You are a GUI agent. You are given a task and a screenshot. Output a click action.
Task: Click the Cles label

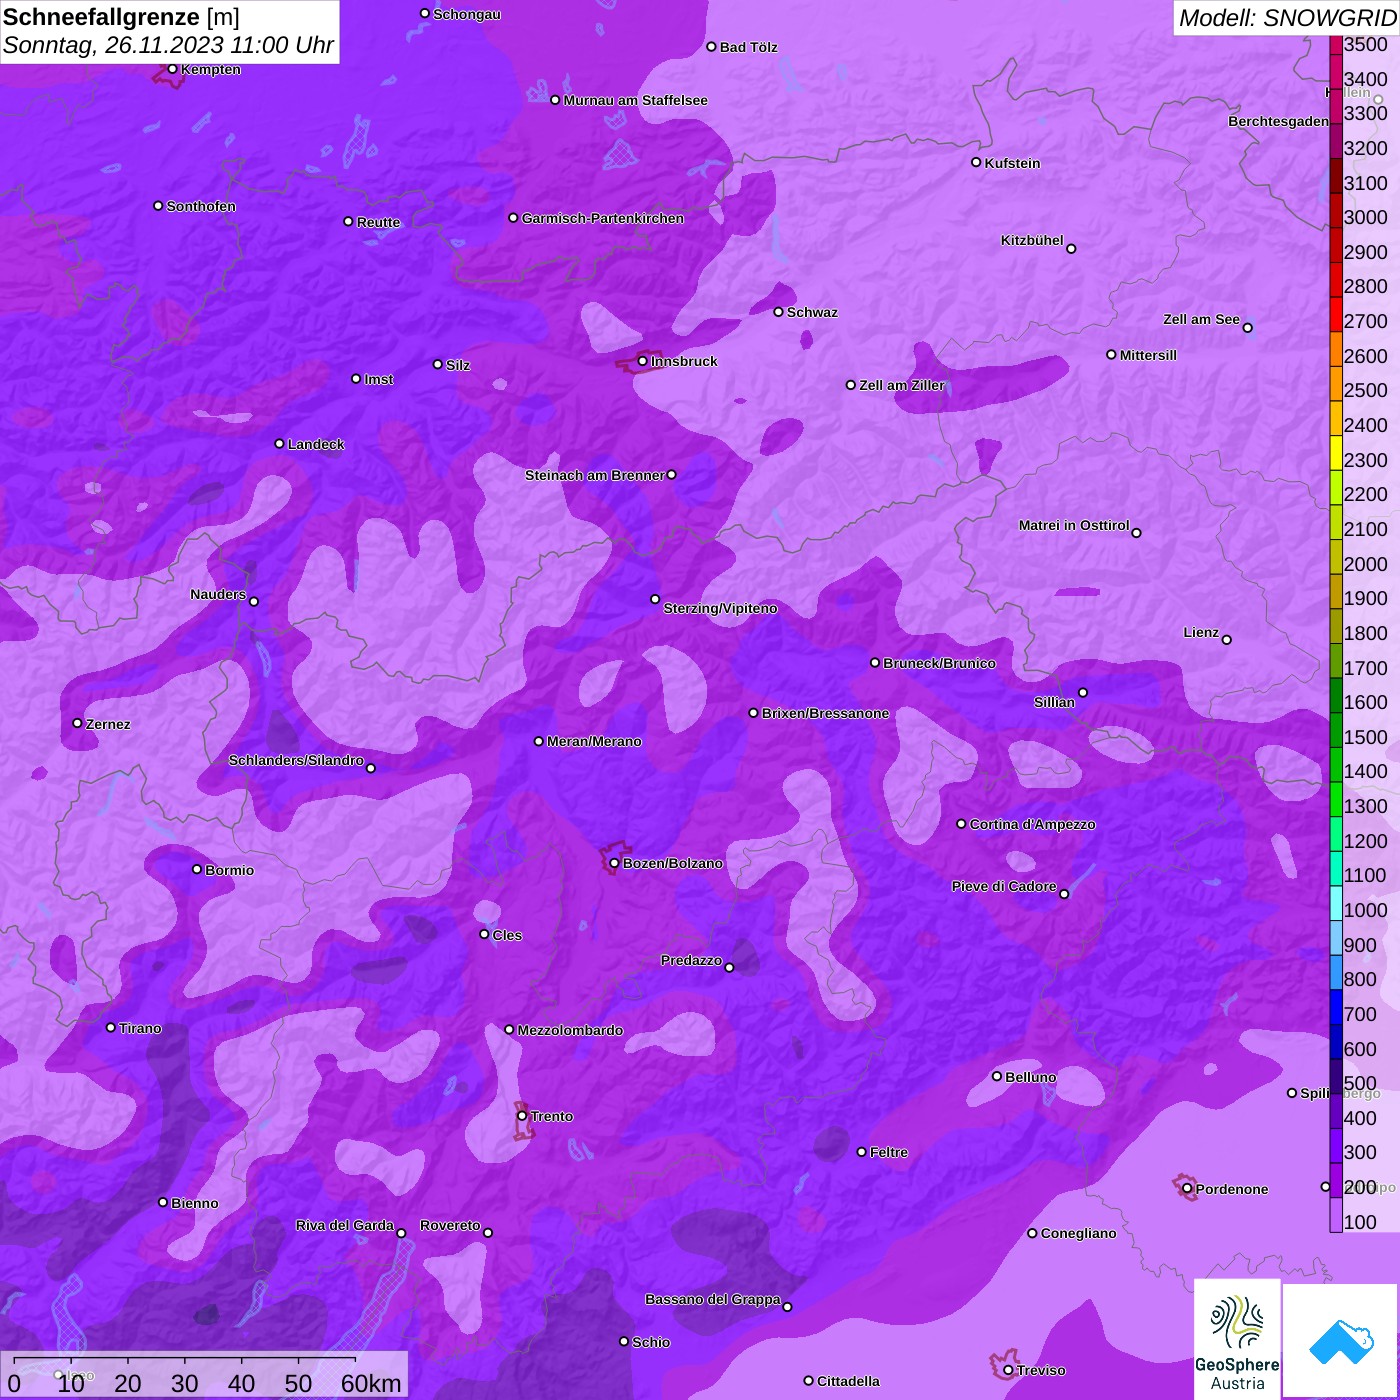(507, 935)
